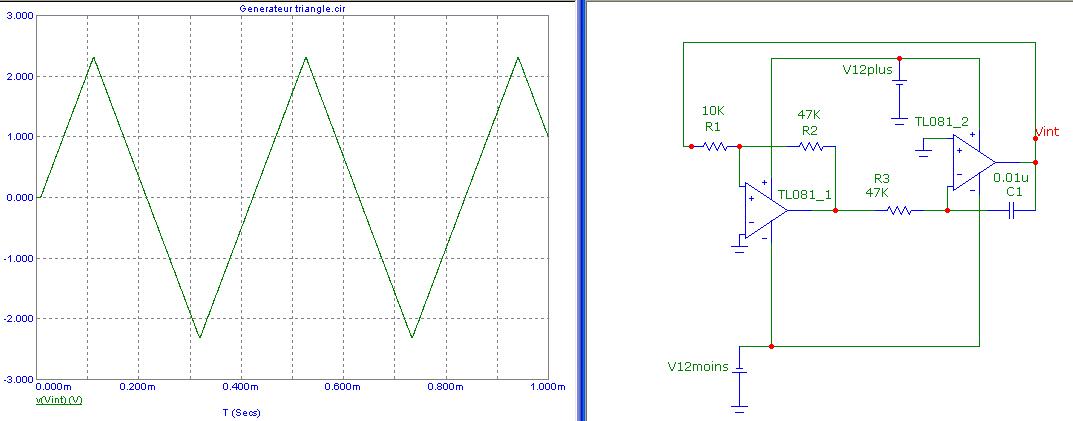This screenshot has height=421, width=1073.
Task: Click the TL081_2 label text
Action: (x=942, y=122)
